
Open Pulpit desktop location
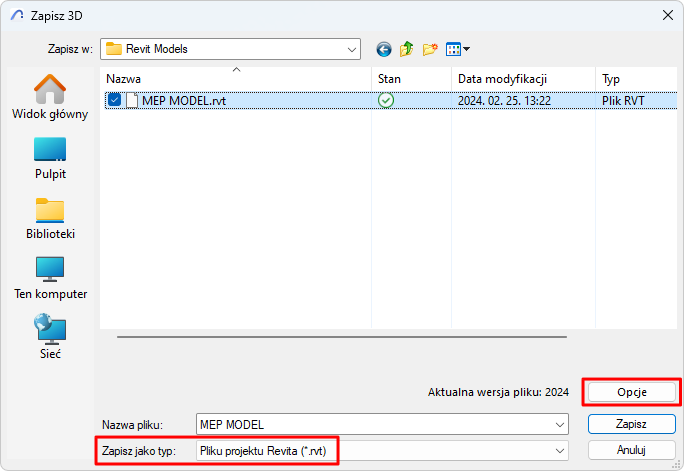tap(50, 158)
